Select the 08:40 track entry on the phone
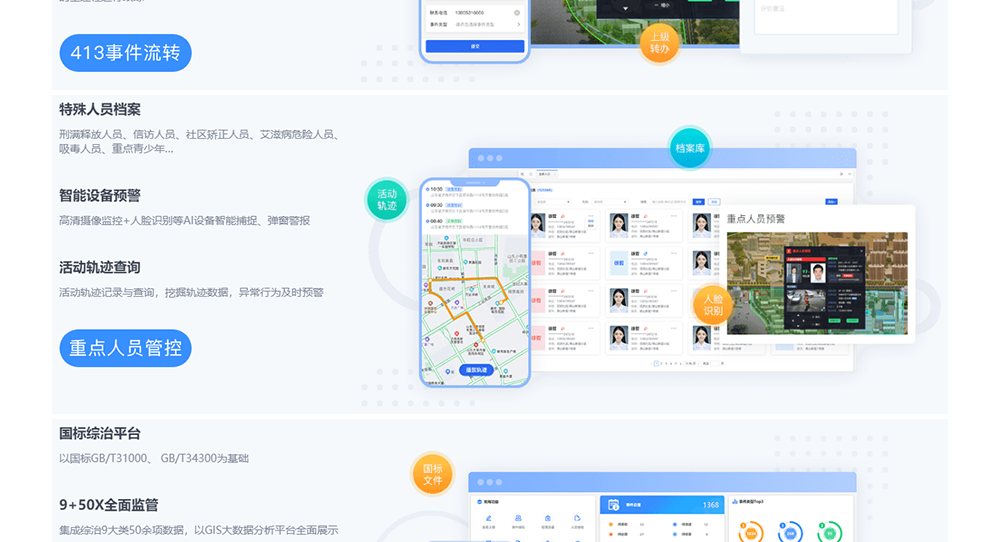This screenshot has width=1000, height=542. [x=468, y=224]
